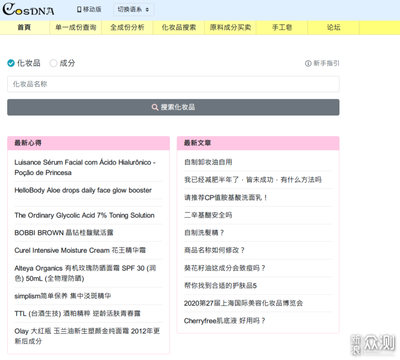Click the 最新文章 panel header

pyautogui.click(x=258, y=143)
